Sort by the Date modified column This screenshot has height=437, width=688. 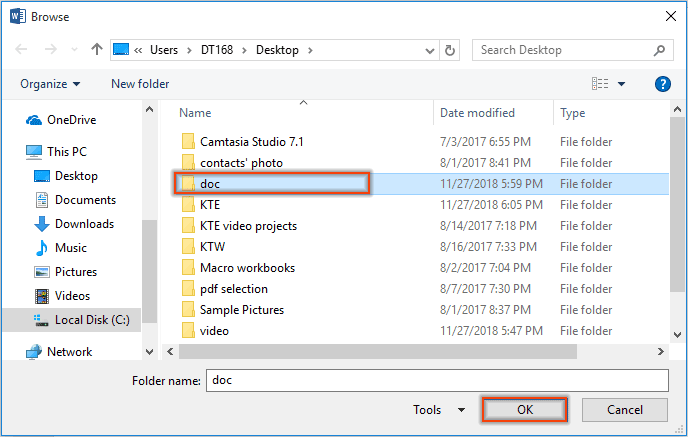pos(477,113)
